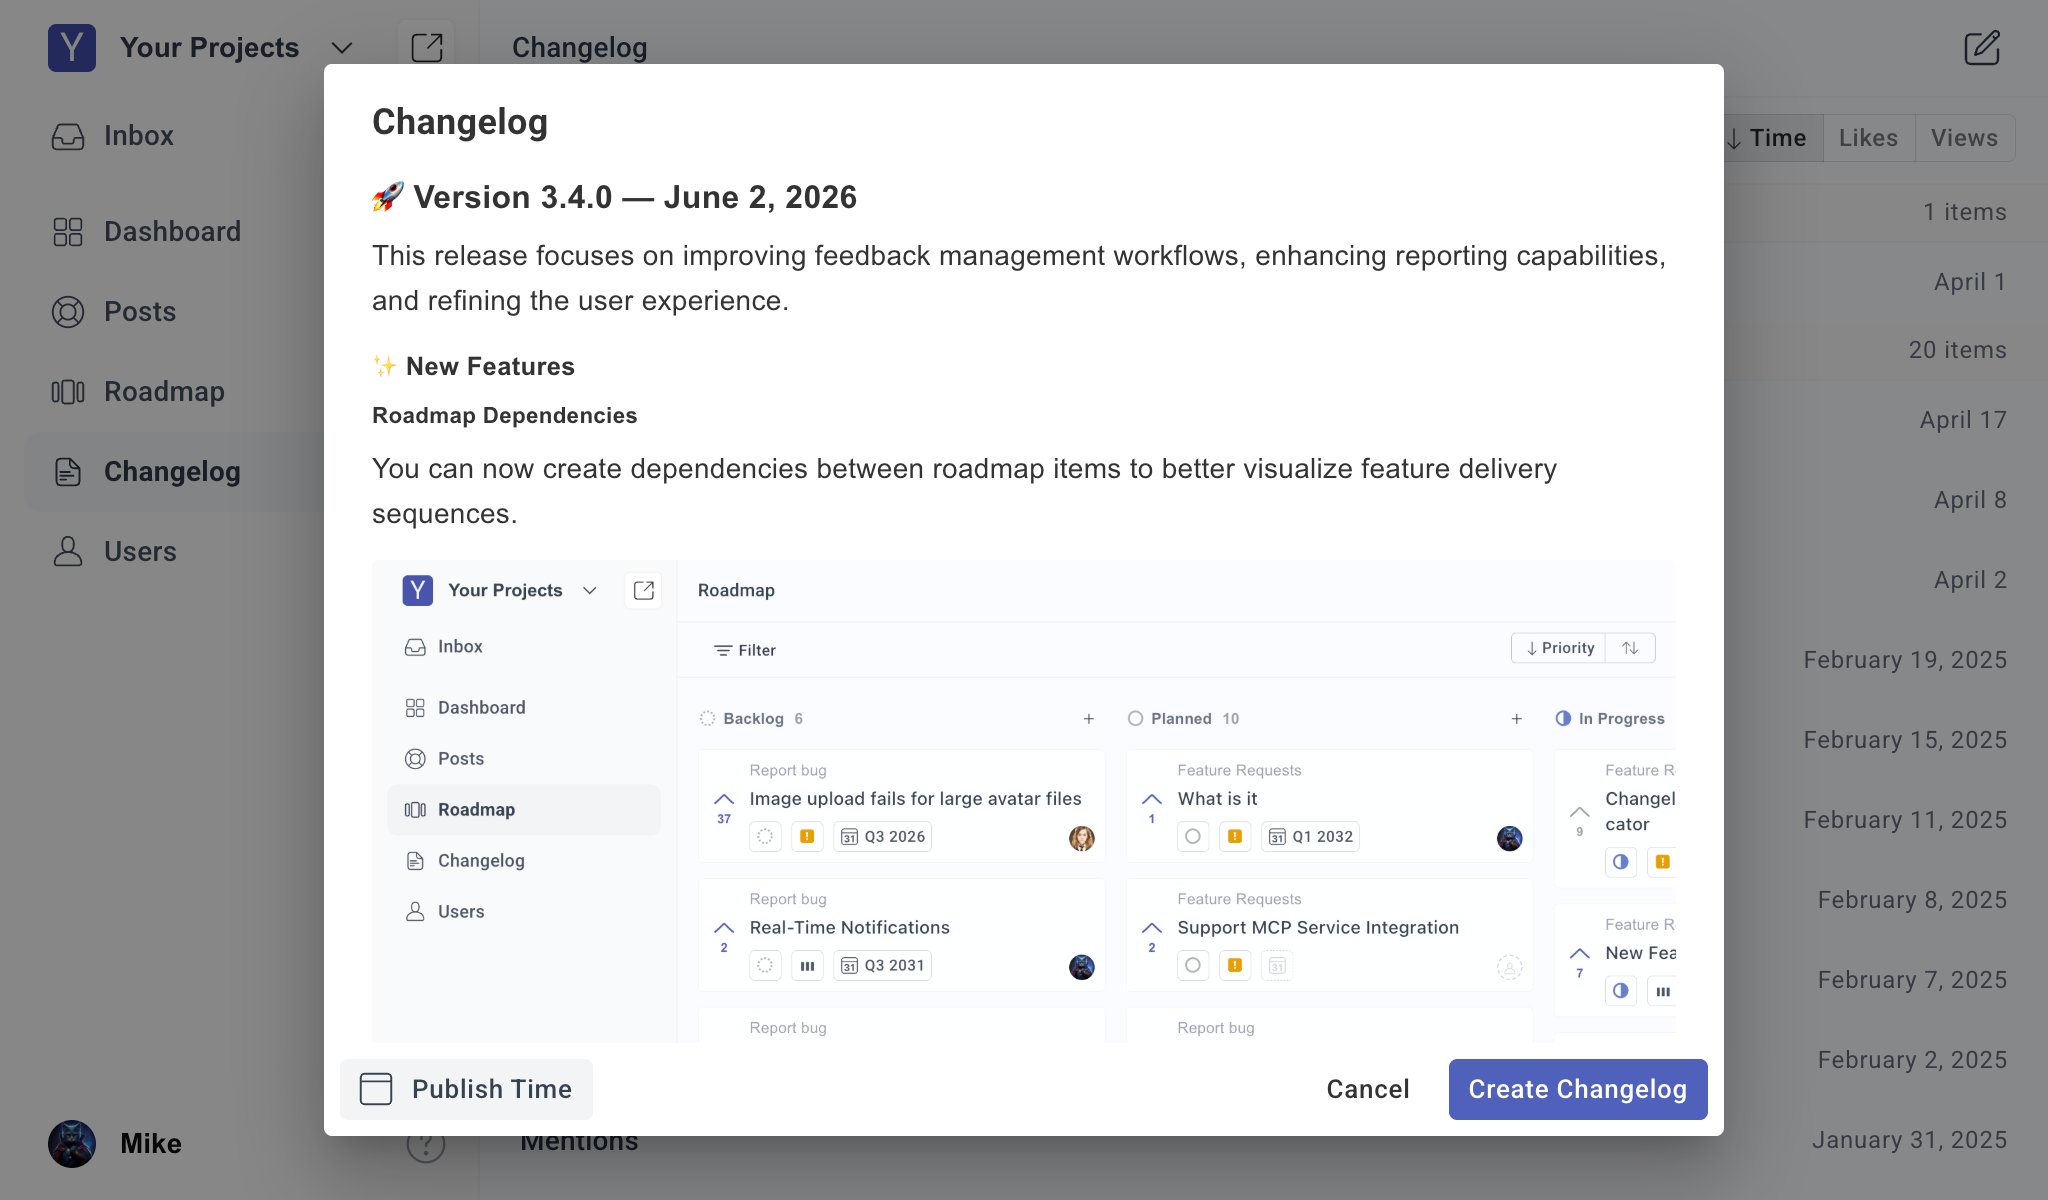
Task: Click backlog status icon on Image upload card
Action: [765, 837]
